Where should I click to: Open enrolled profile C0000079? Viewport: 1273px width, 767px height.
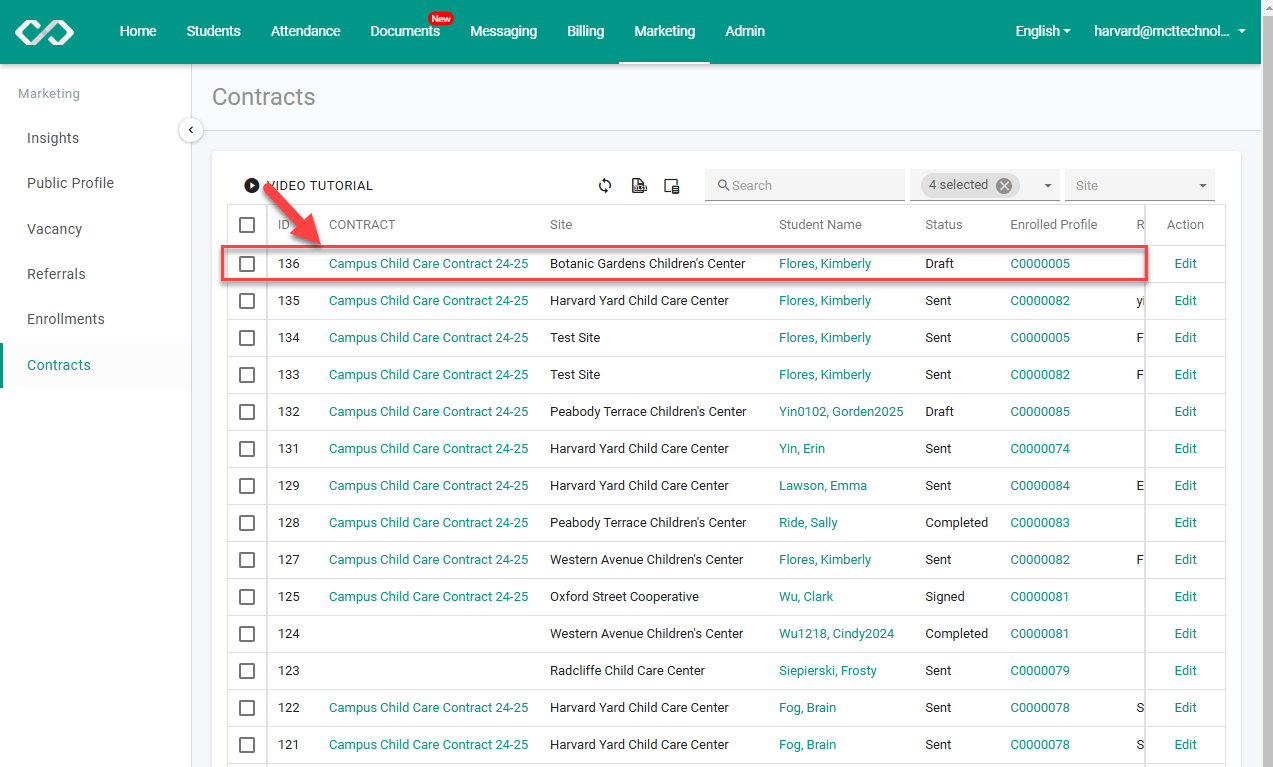click(x=1040, y=671)
